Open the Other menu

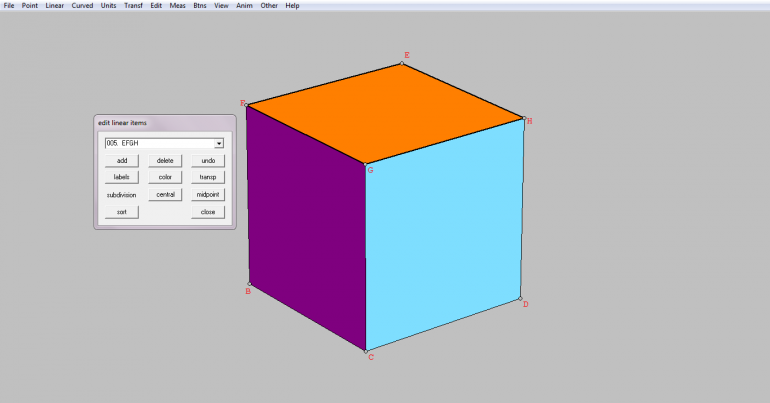tap(269, 5)
